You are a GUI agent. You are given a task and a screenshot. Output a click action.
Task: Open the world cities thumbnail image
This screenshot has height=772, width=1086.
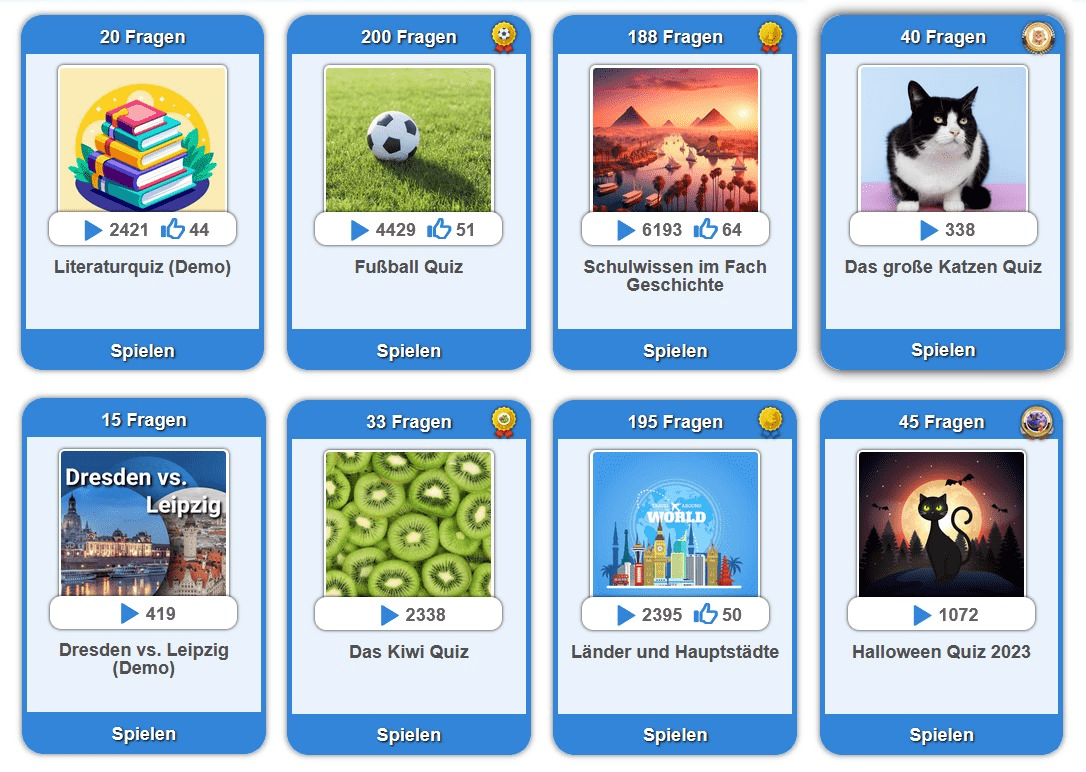675,524
